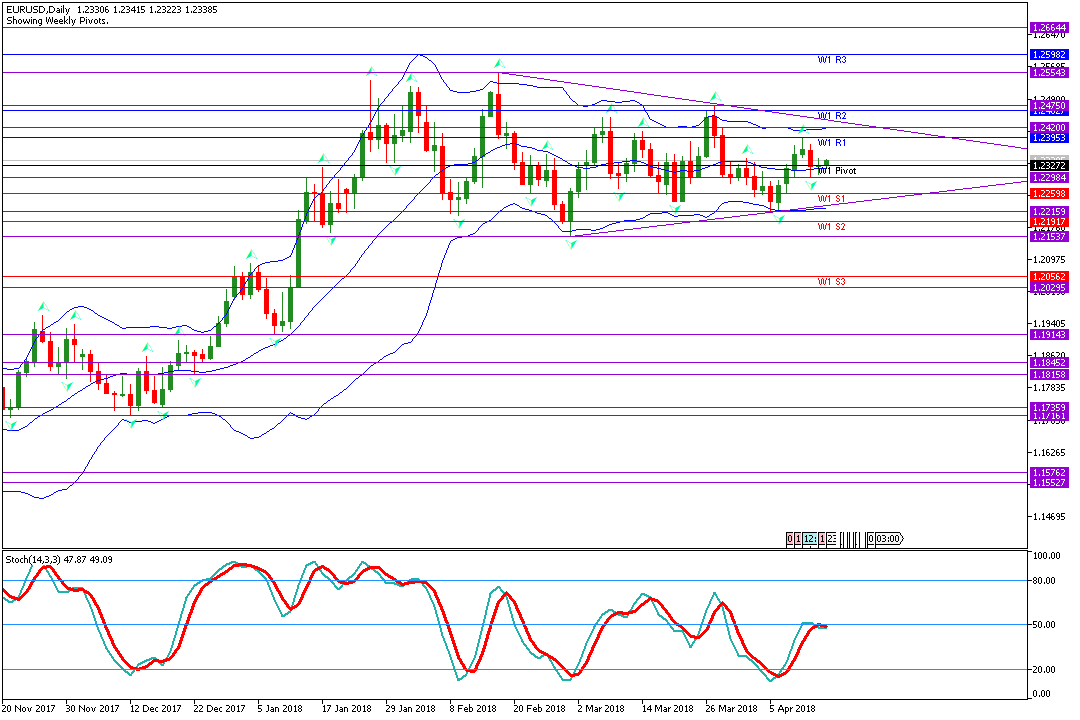This screenshot has height=720, width=1080.
Task: Click the 5 Apr 2018 date label
Action: click(x=792, y=708)
